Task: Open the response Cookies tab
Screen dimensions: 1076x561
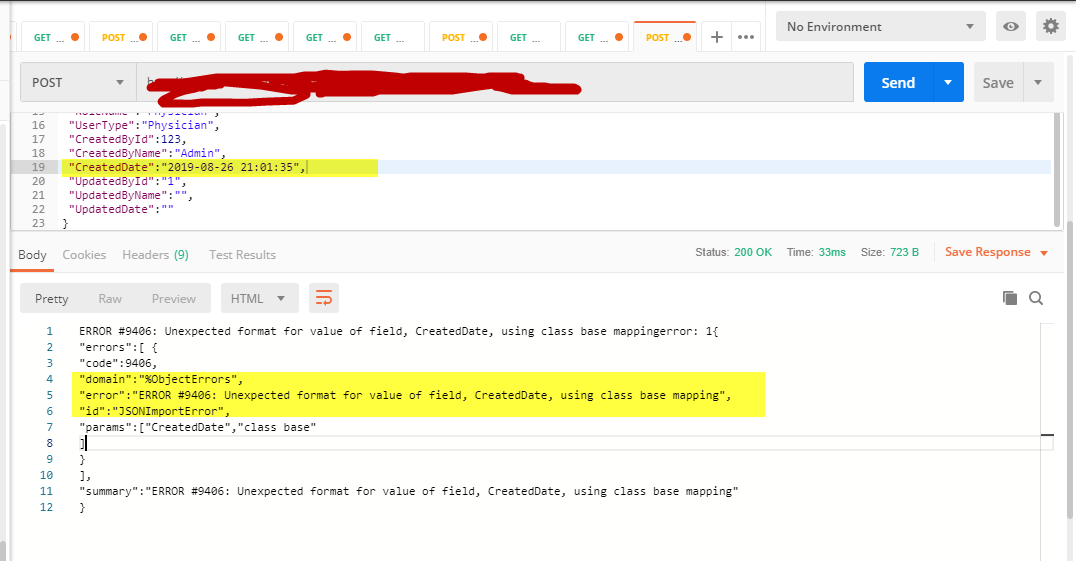Action: click(84, 254)
